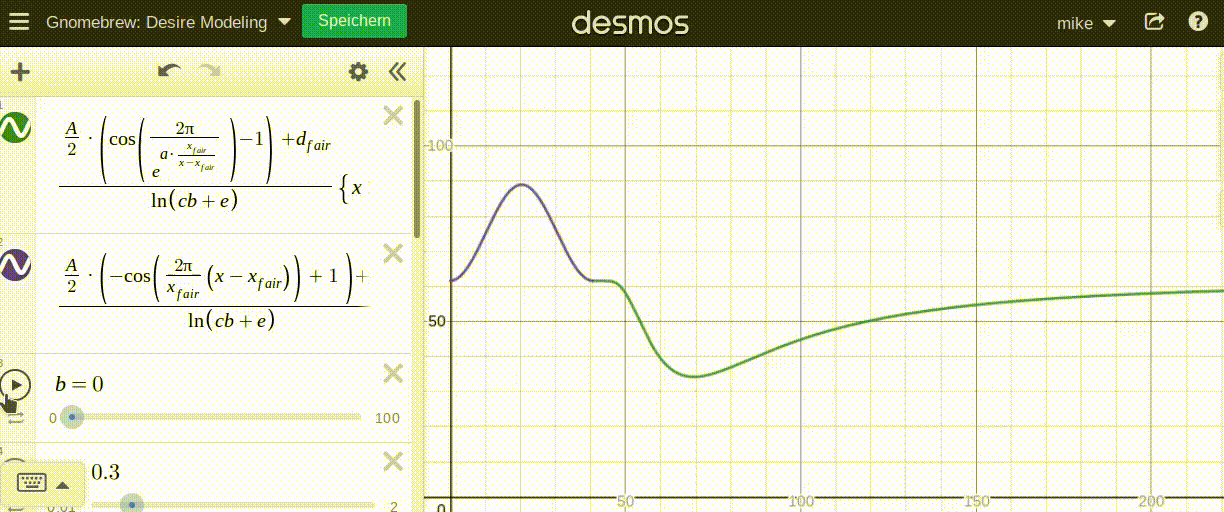Click the redo arrow icon
The height and width of the screenshot is (512, 1224).
[x=209, y=71]
